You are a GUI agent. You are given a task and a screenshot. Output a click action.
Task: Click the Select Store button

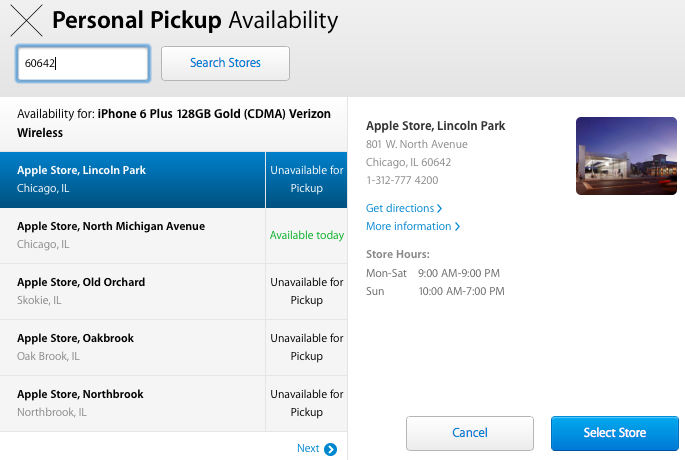615,433
